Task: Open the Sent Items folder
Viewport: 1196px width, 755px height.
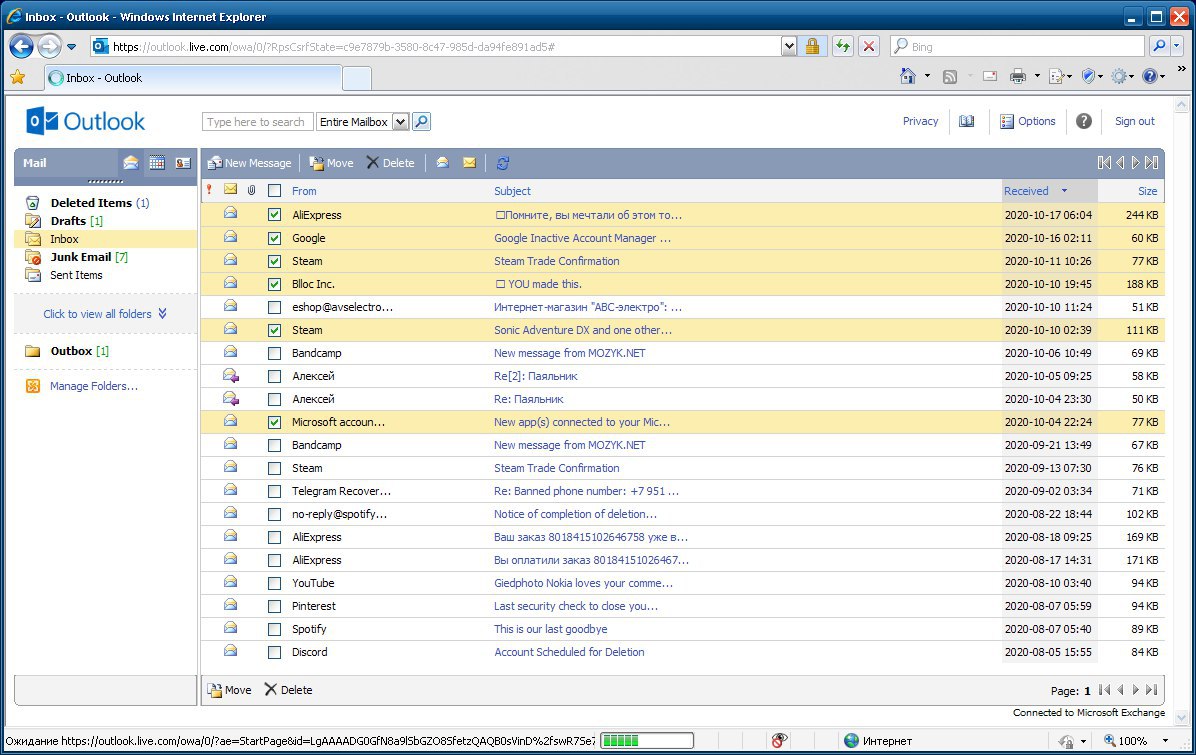Action: tap(76, 275)
